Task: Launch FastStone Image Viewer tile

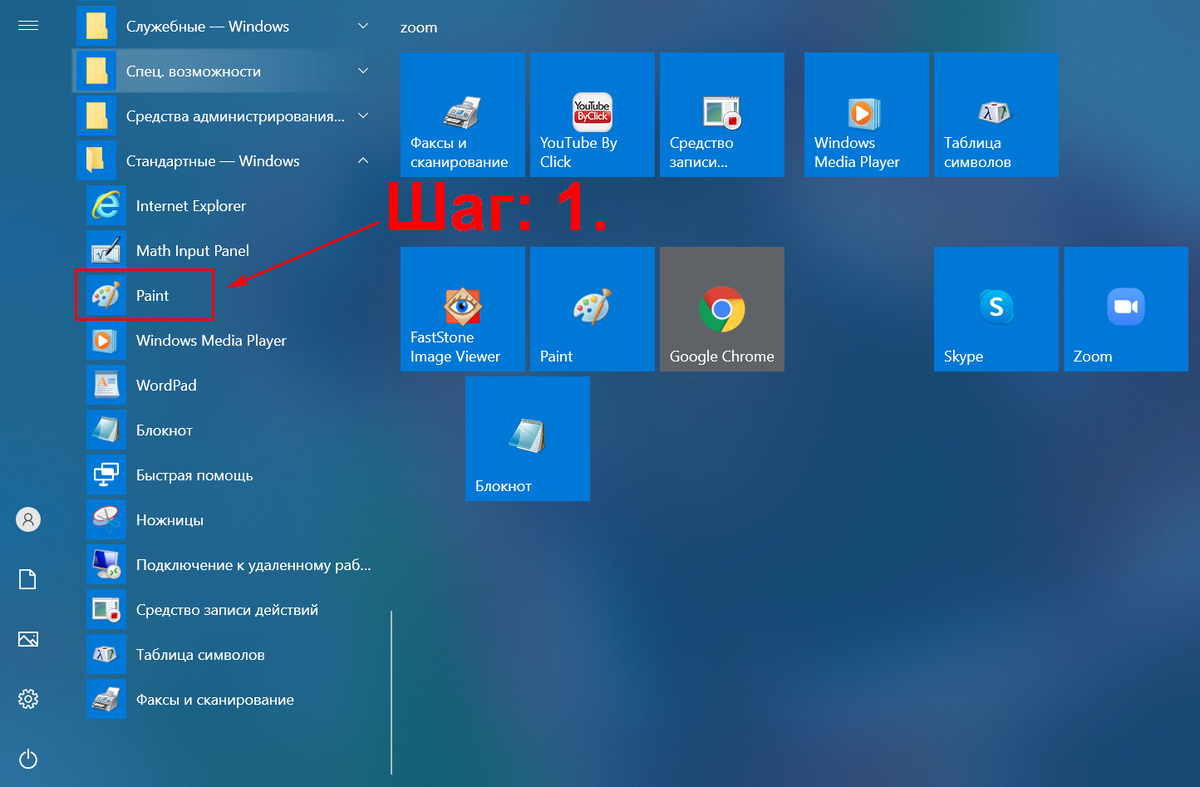Action: click(462, 309)
